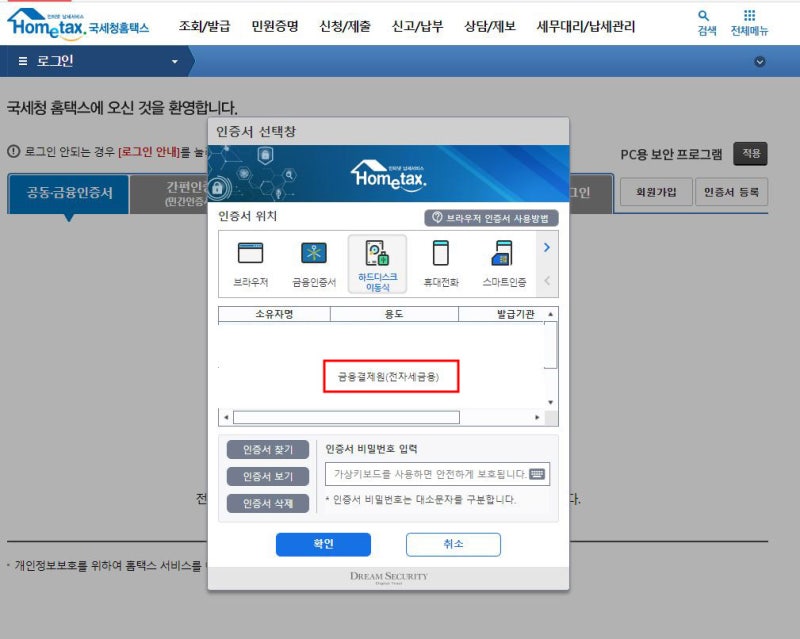Click the certificate list scroll down arrow
Image resolution: width=800 pixels, height=639 pixels.
point(551,402)
